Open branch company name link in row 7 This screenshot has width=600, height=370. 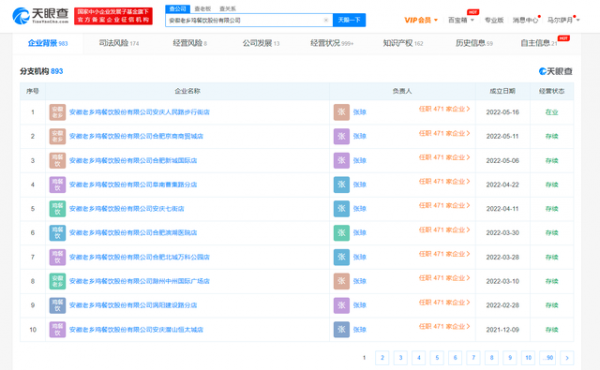coord(139,257)
